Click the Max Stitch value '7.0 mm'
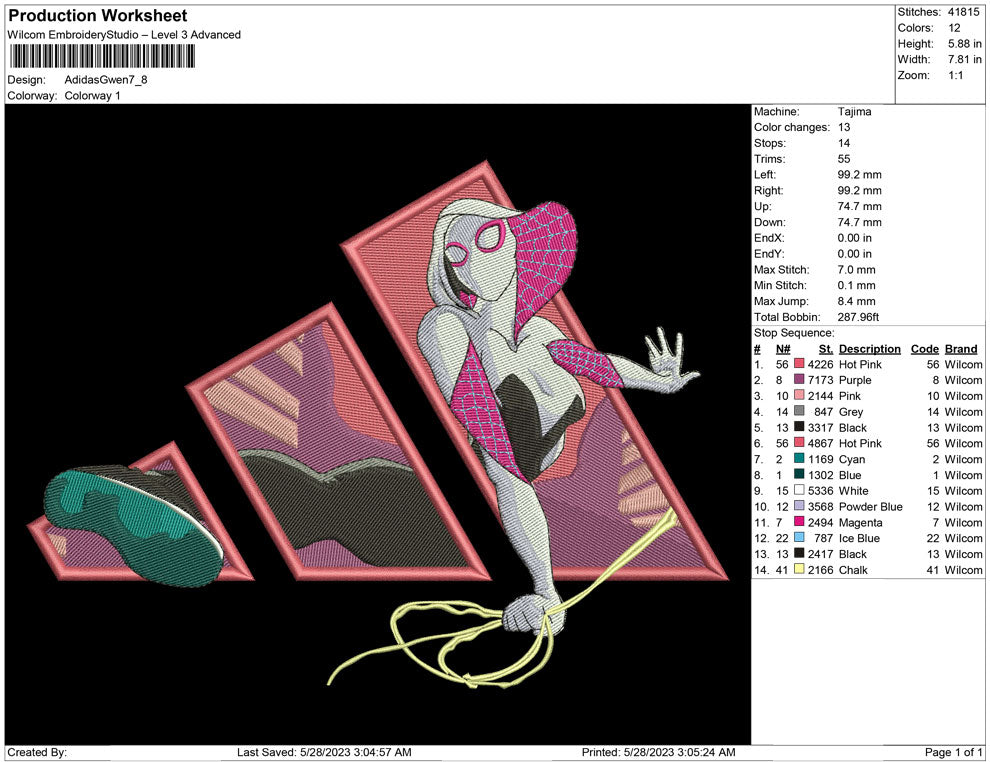Image resolution: width=990 pixels, height=762 pixels. [x=857, y=270]
